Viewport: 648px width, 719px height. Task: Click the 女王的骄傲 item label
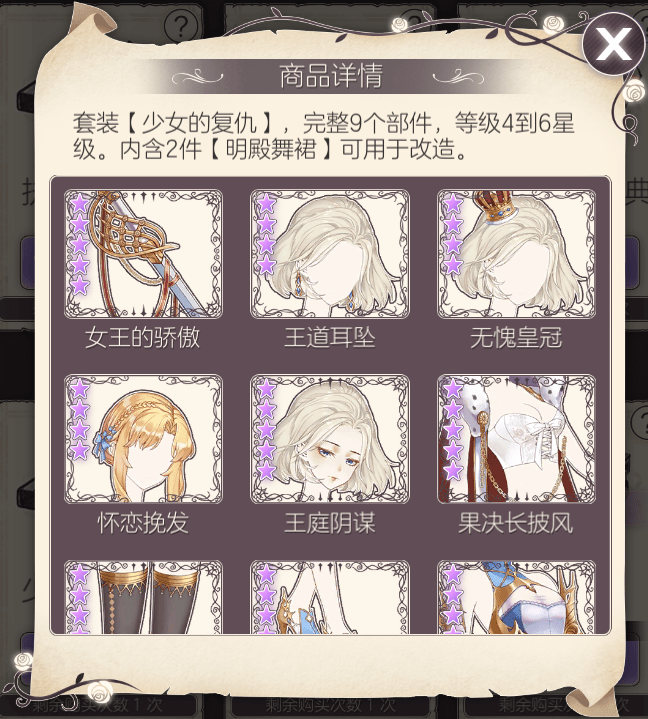(143, 338)
